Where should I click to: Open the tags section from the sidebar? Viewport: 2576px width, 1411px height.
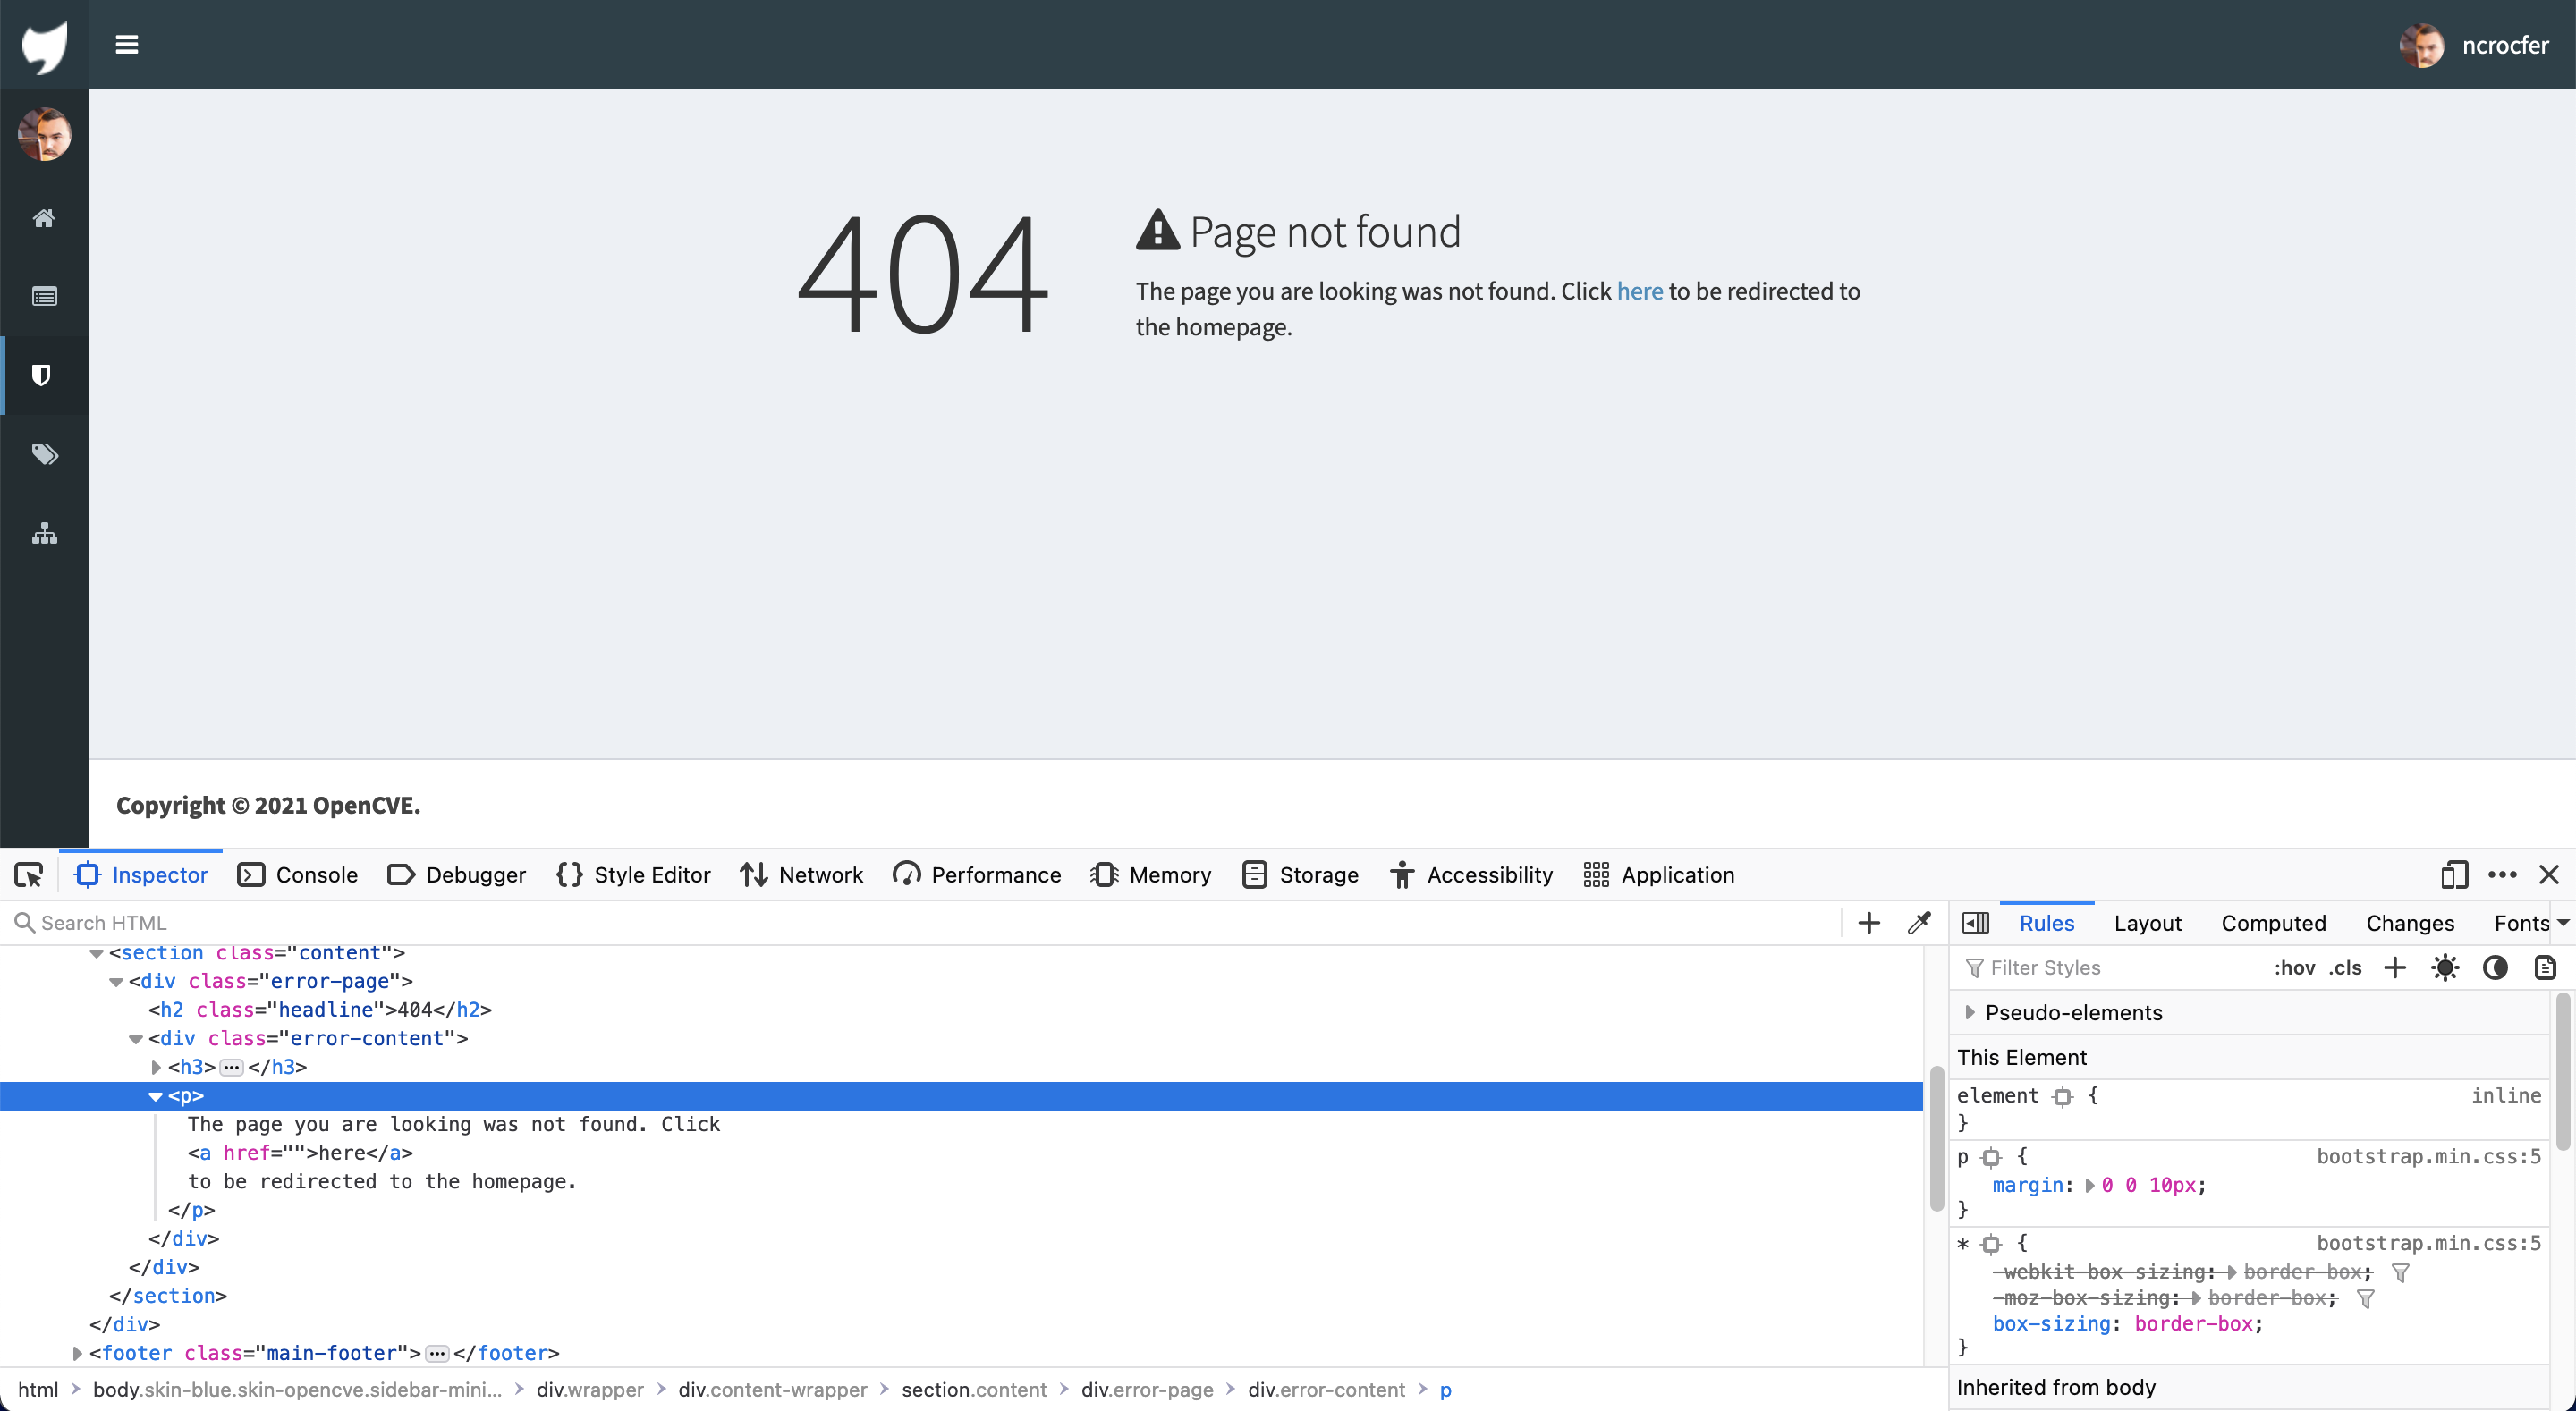(44, 454)
